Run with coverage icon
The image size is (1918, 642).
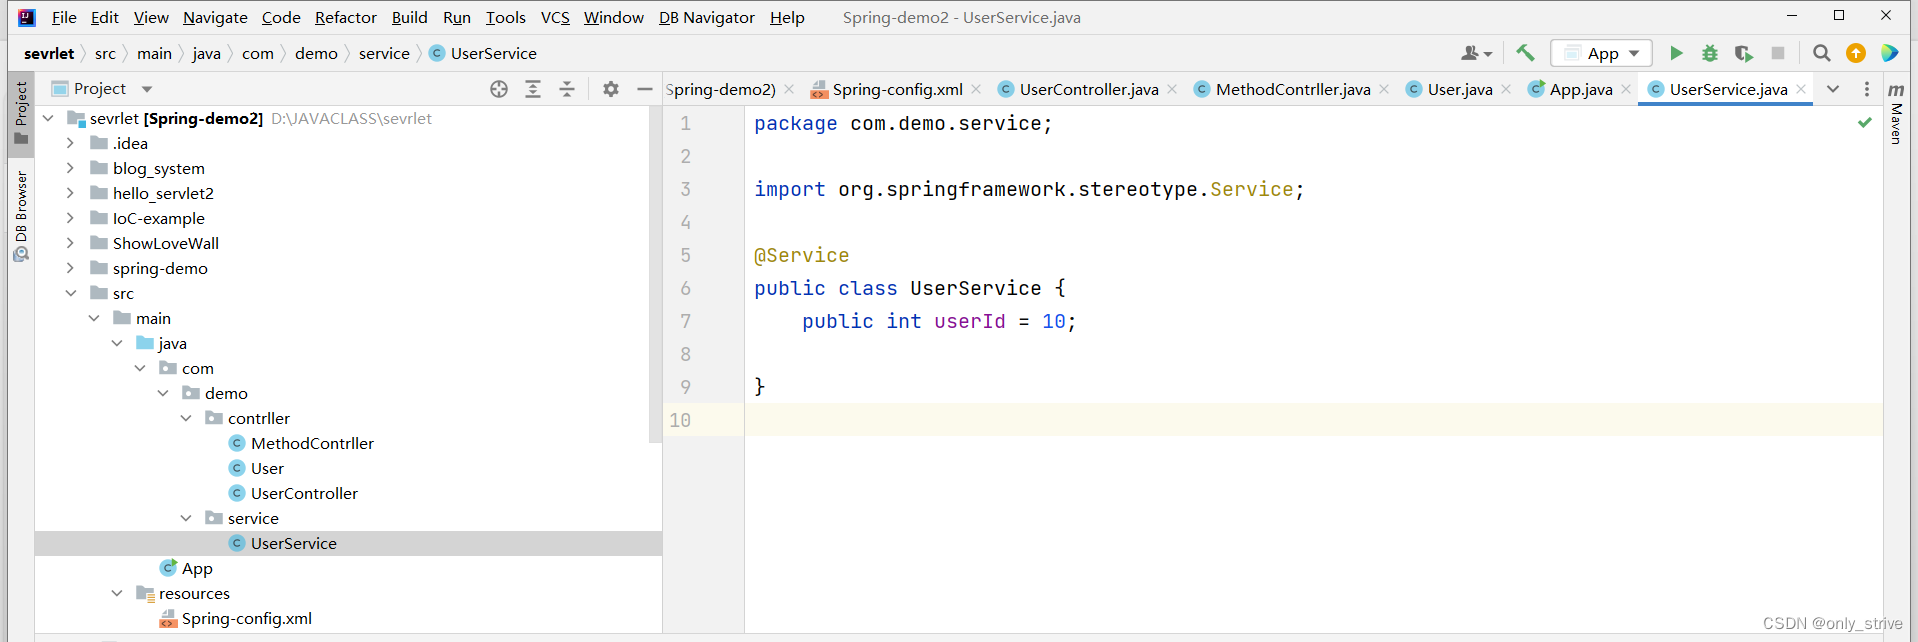coord(1743,53)
